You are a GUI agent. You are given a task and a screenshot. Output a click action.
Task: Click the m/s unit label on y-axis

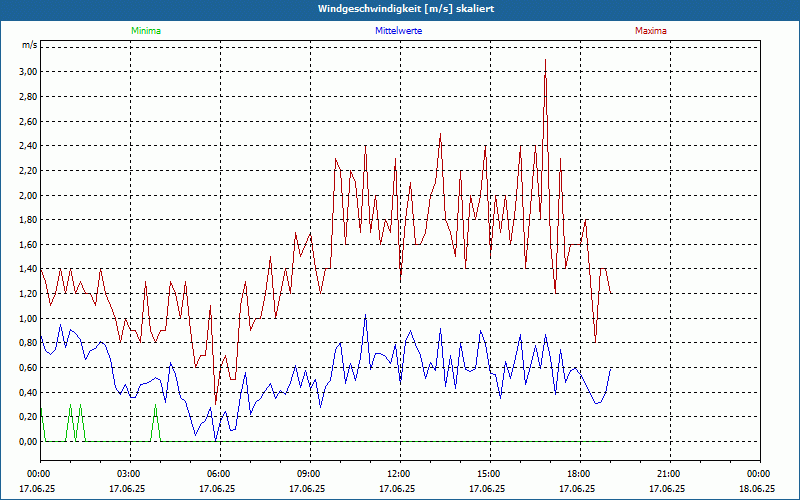[x=30, y=45]
